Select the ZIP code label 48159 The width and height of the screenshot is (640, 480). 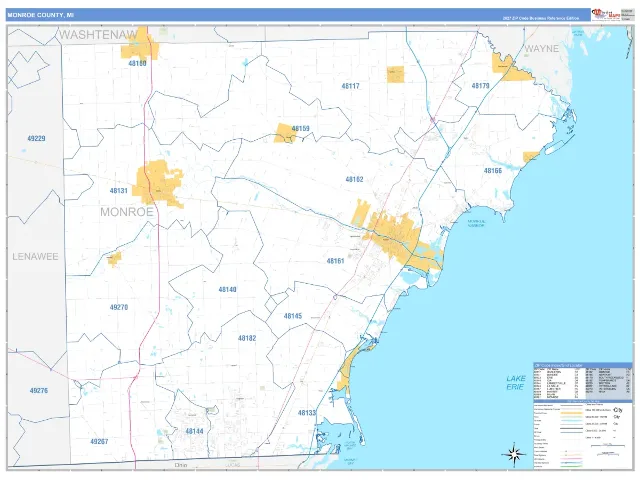tap(300, 129)
